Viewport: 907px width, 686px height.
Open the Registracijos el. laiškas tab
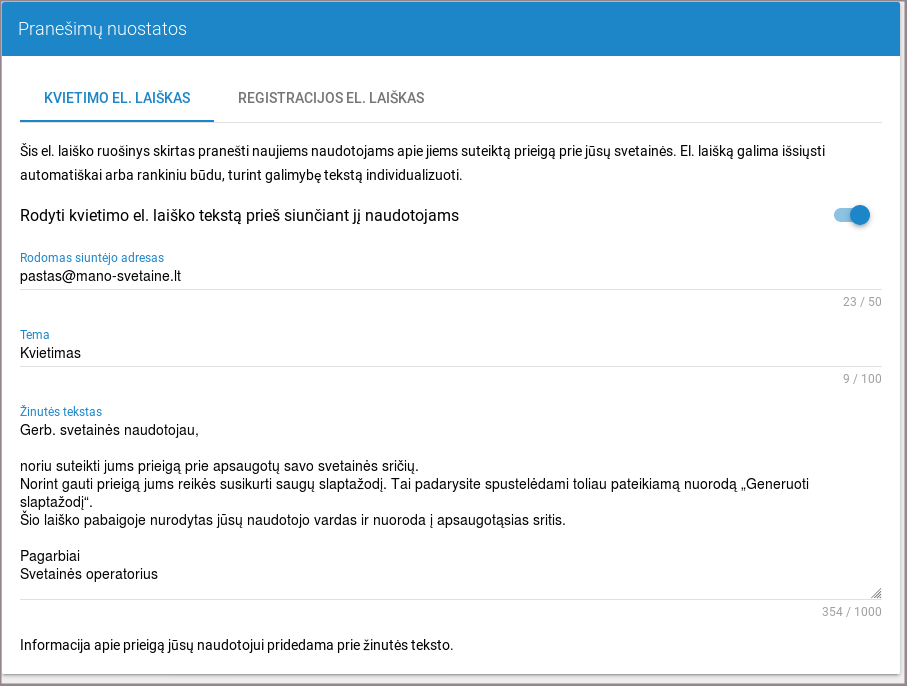pyautogui.click(x=331, y=98)
